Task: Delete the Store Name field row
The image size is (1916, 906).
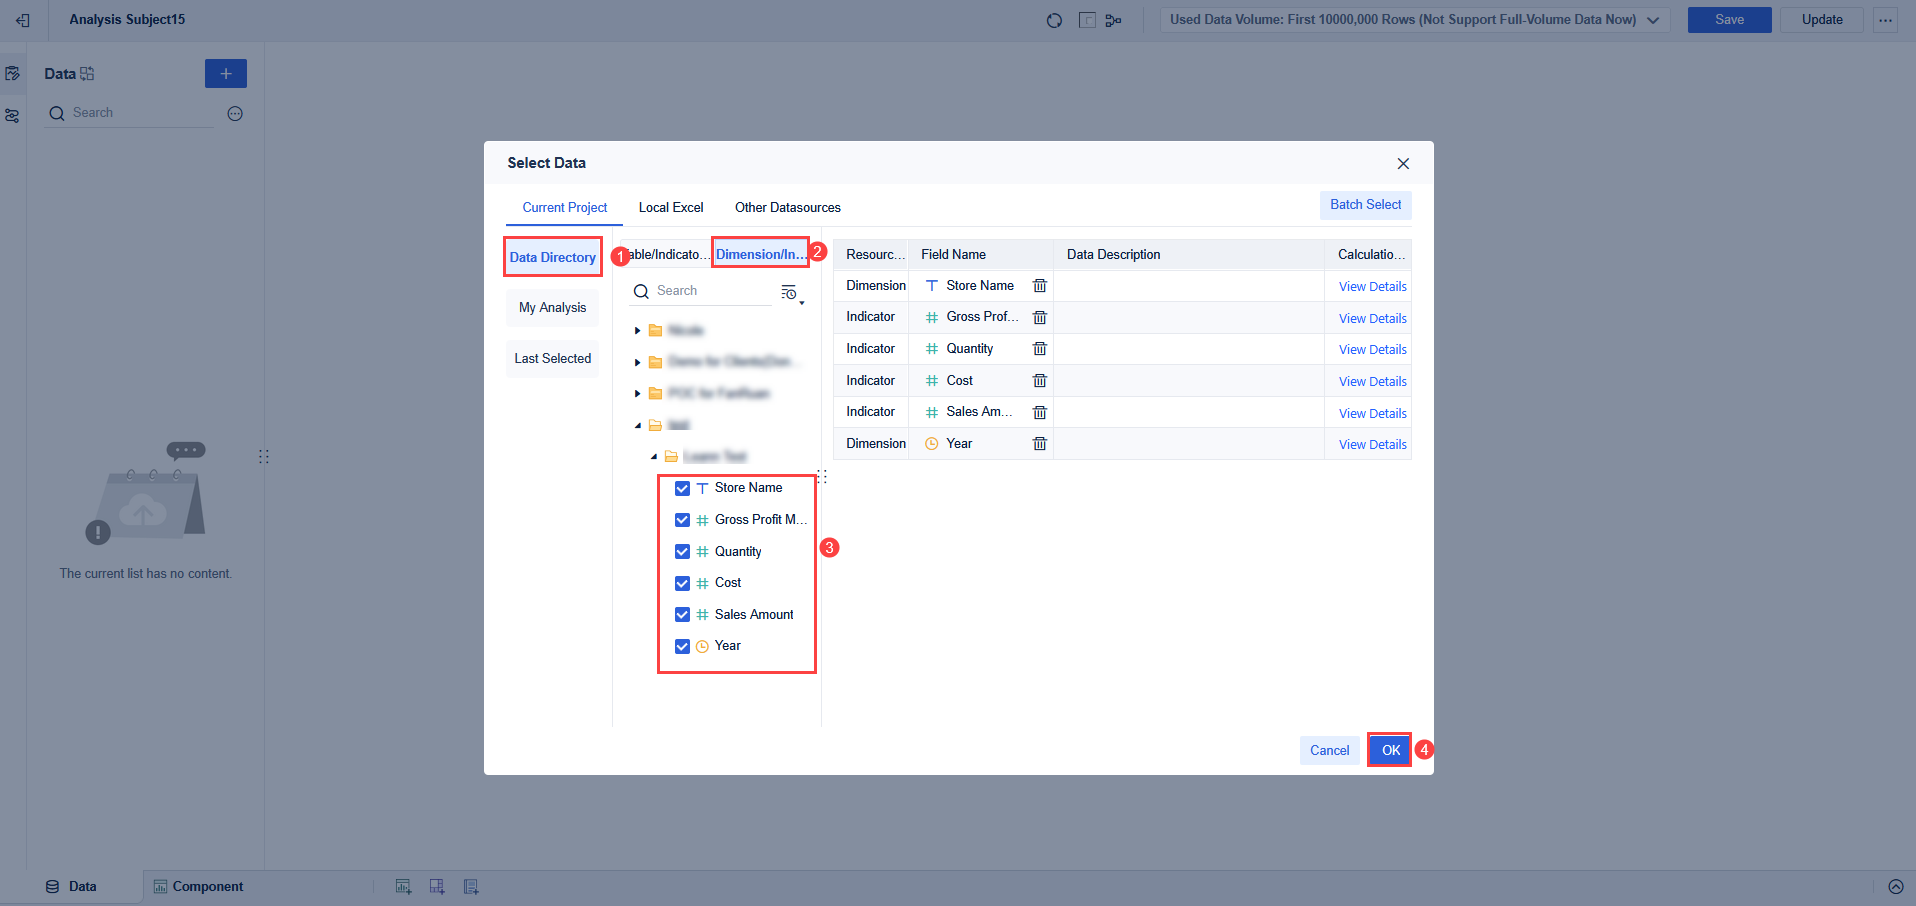Action: pyautogui.click(x=1040, y=286)
